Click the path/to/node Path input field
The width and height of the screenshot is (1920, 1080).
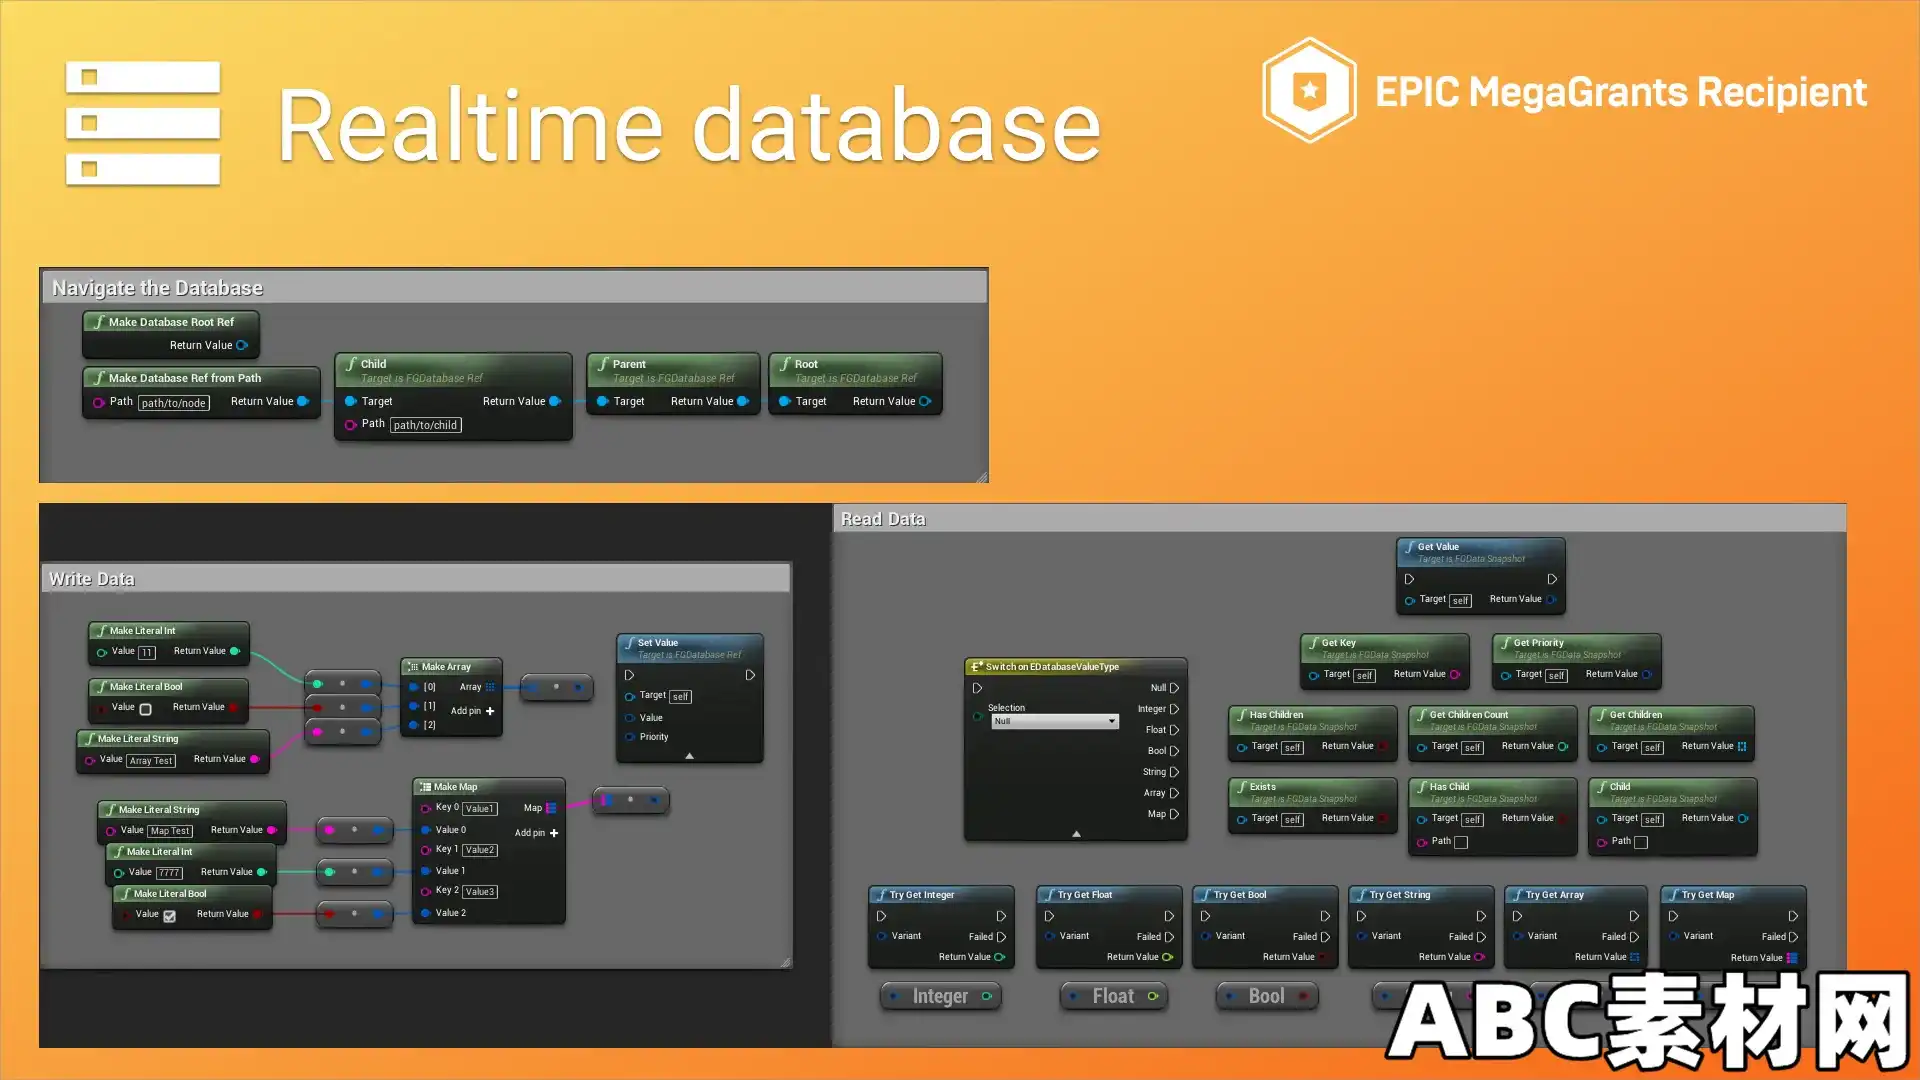click(x=174, y=403)
